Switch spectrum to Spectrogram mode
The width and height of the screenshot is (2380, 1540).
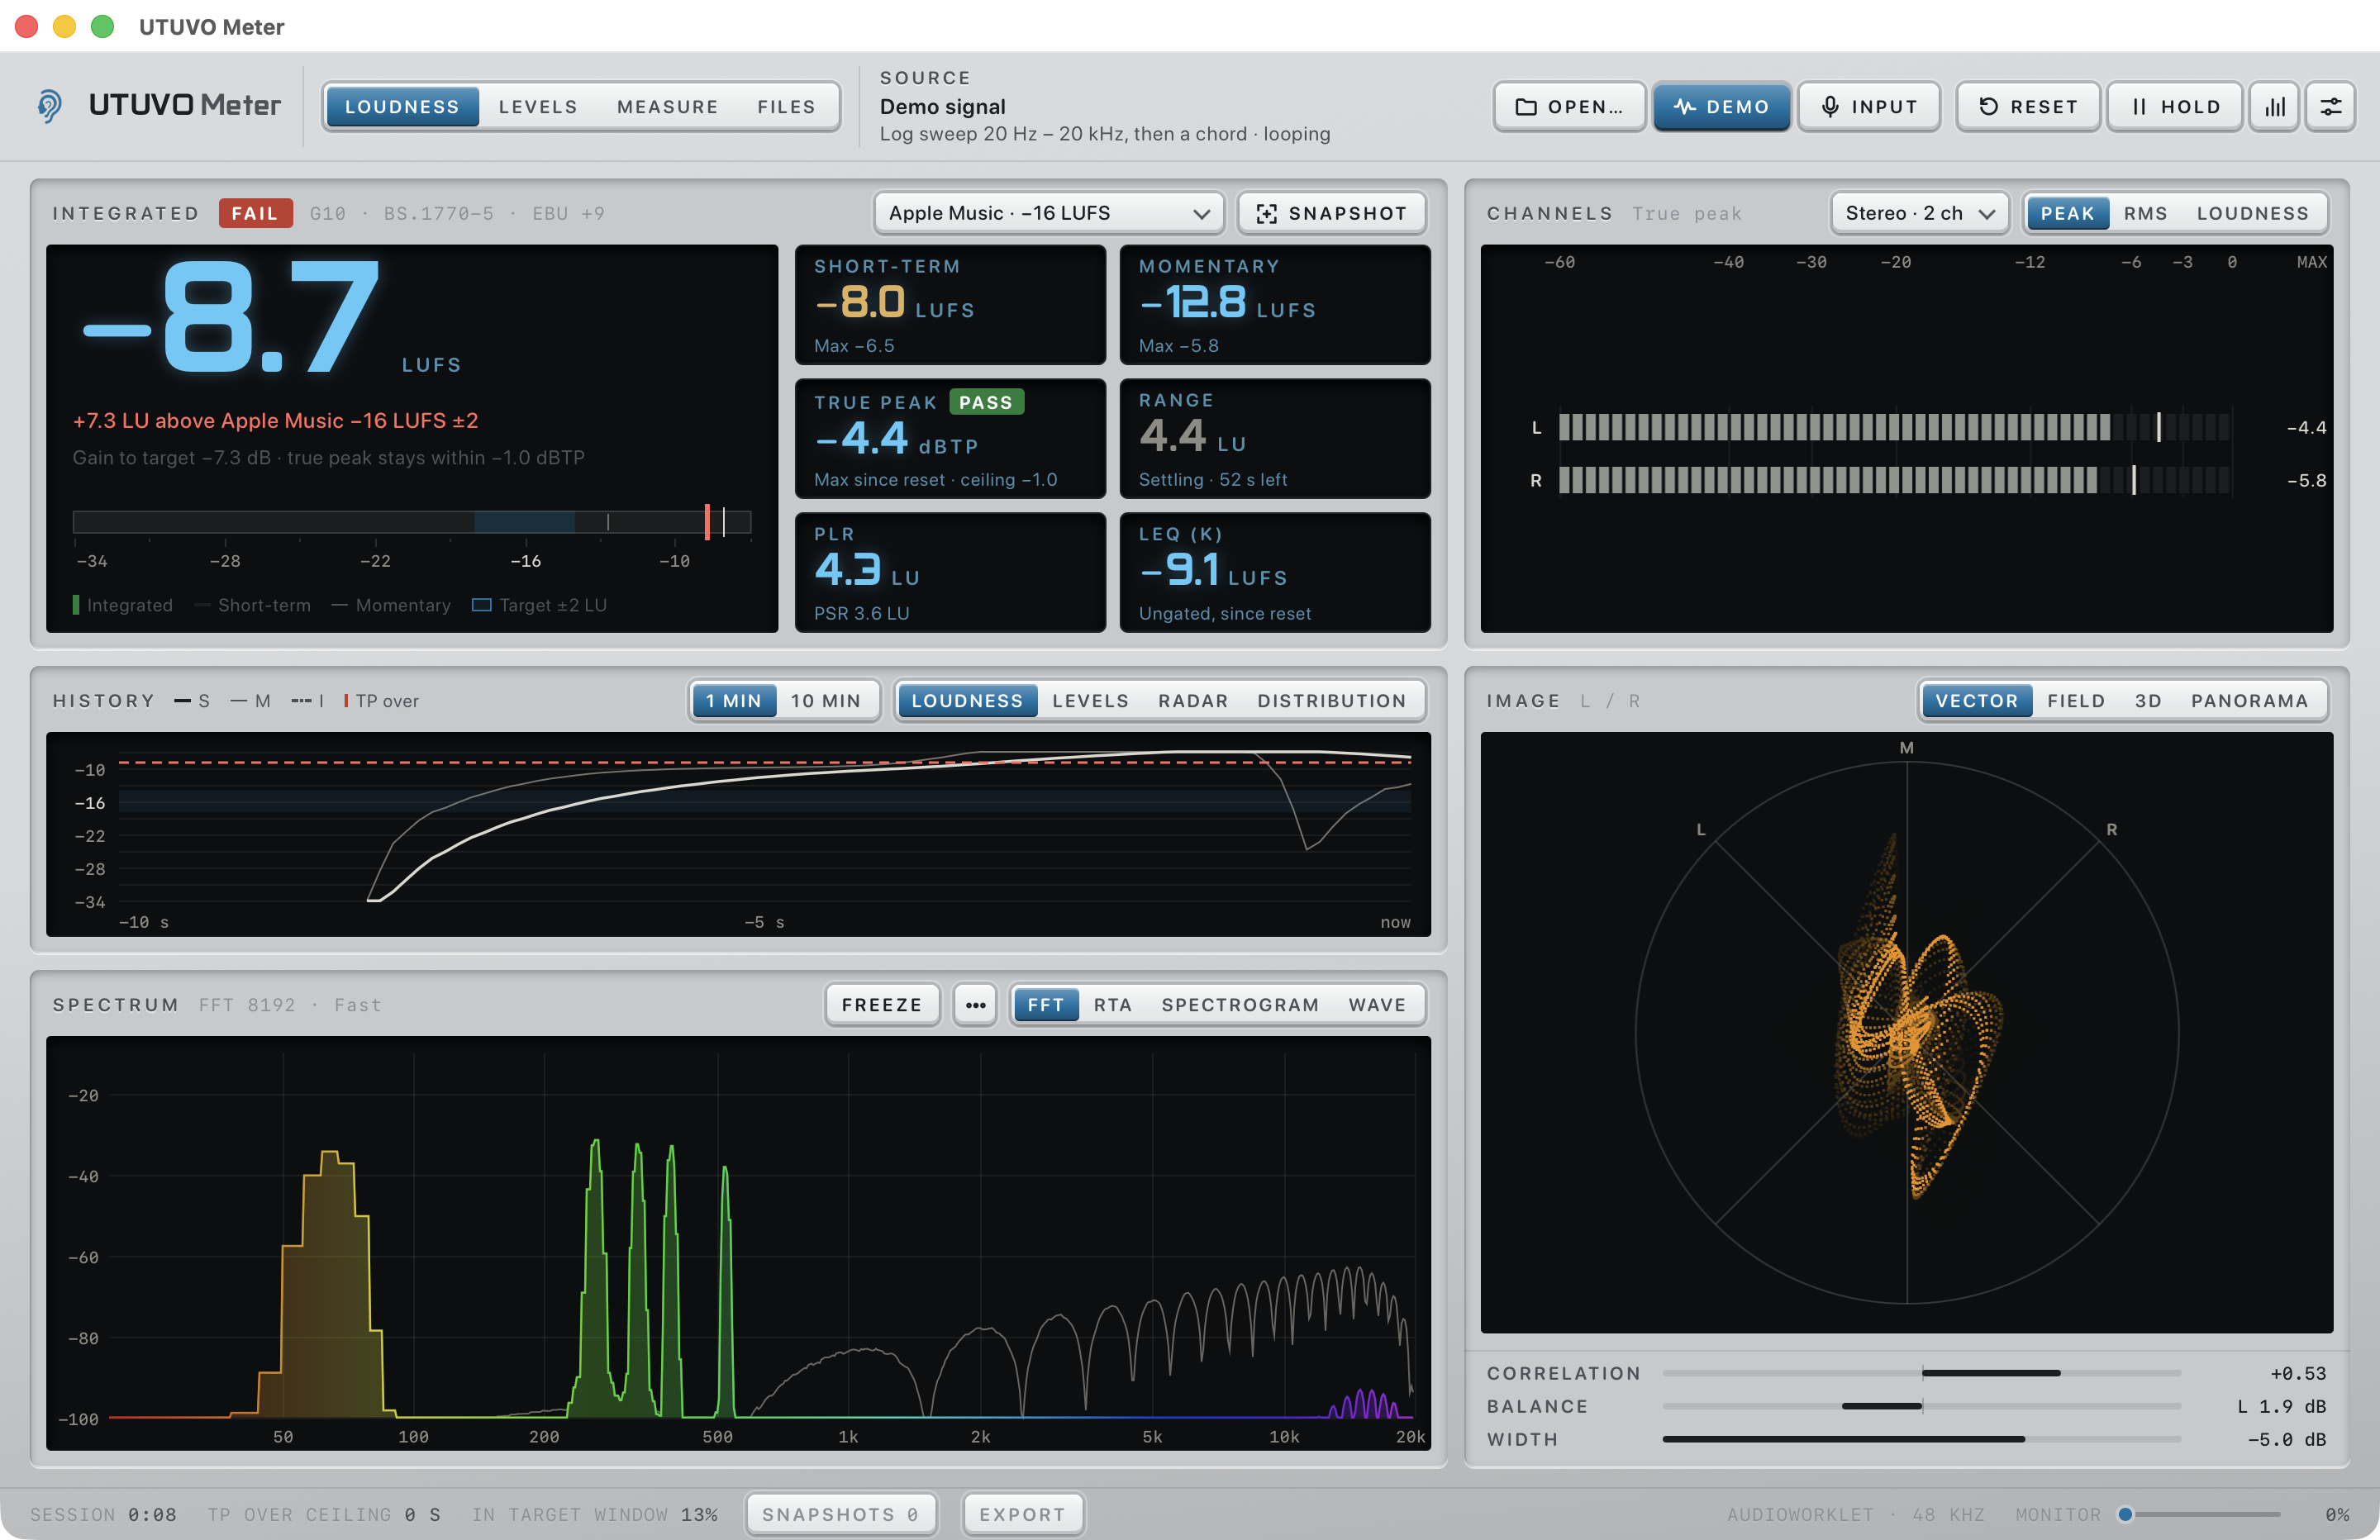point(1240,1005)
